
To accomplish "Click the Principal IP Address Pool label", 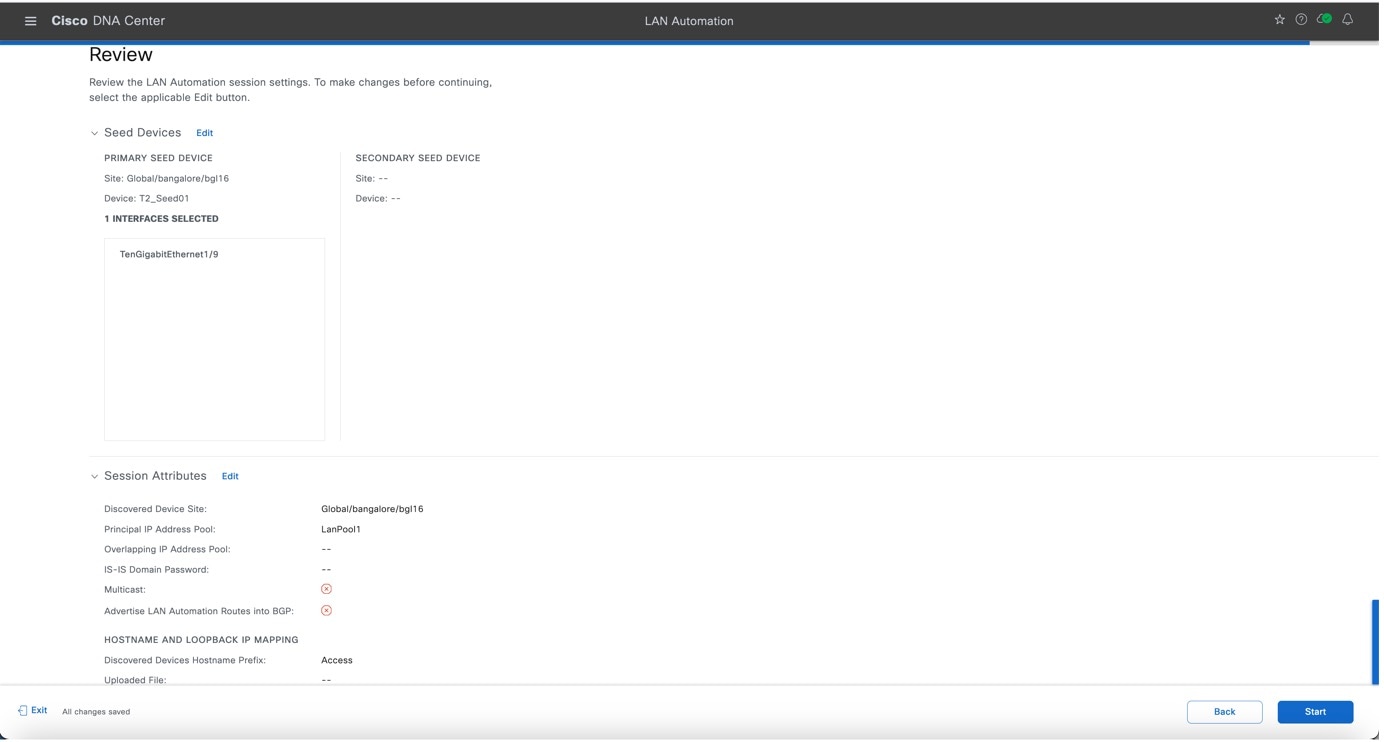I will (x=159, y=530).
